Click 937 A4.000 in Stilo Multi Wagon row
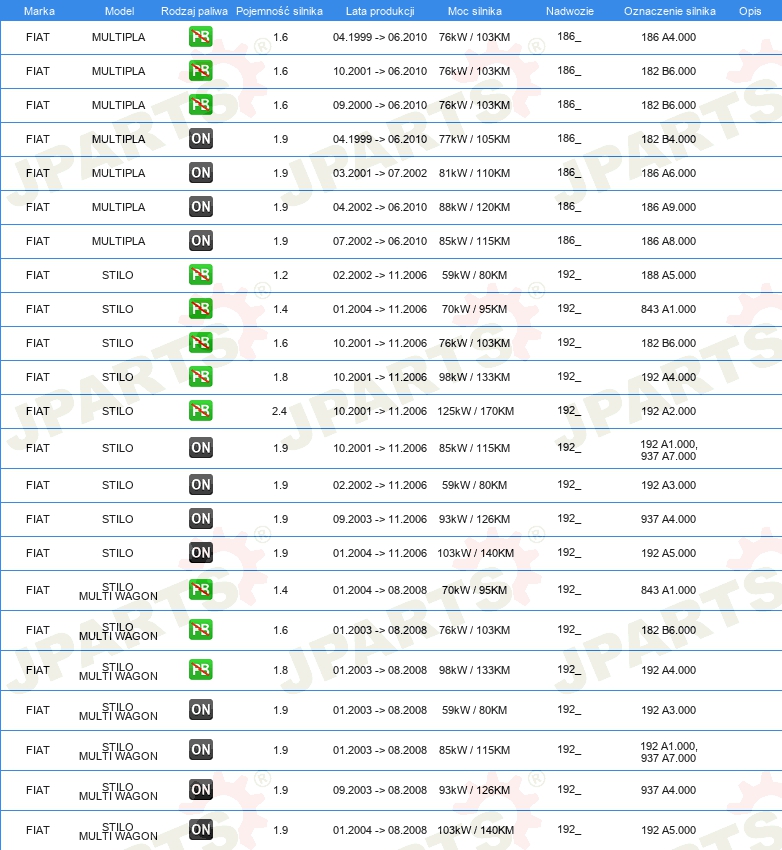This screenshot has height=850, width=782. (668, 790)
